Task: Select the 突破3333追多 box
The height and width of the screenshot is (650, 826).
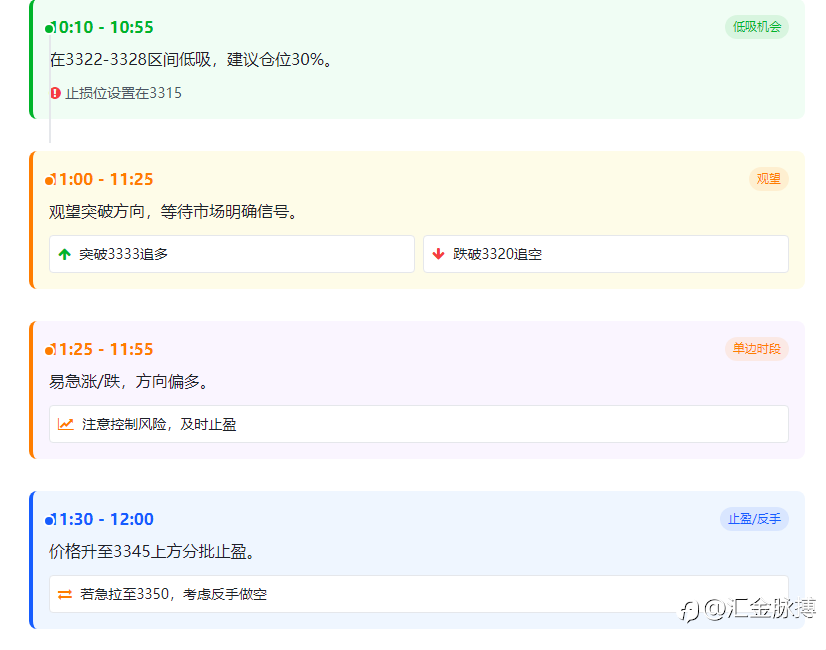Action: pyautogui.click(x=232, y=254)
